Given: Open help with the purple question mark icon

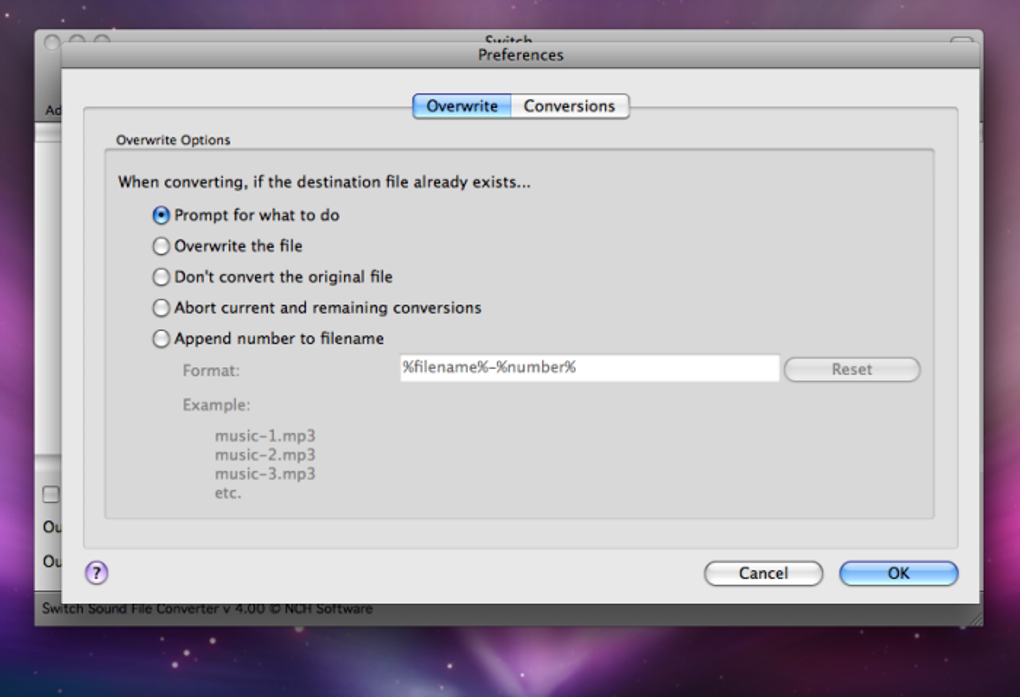Looking at the screenshot, I should [96, 573].
